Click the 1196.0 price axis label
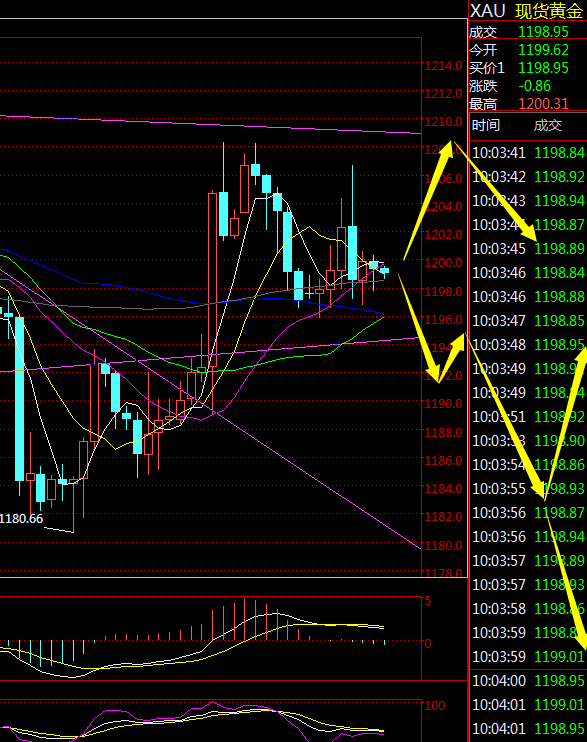The width and height of the screenshot is (587, 742). [443, 320]
